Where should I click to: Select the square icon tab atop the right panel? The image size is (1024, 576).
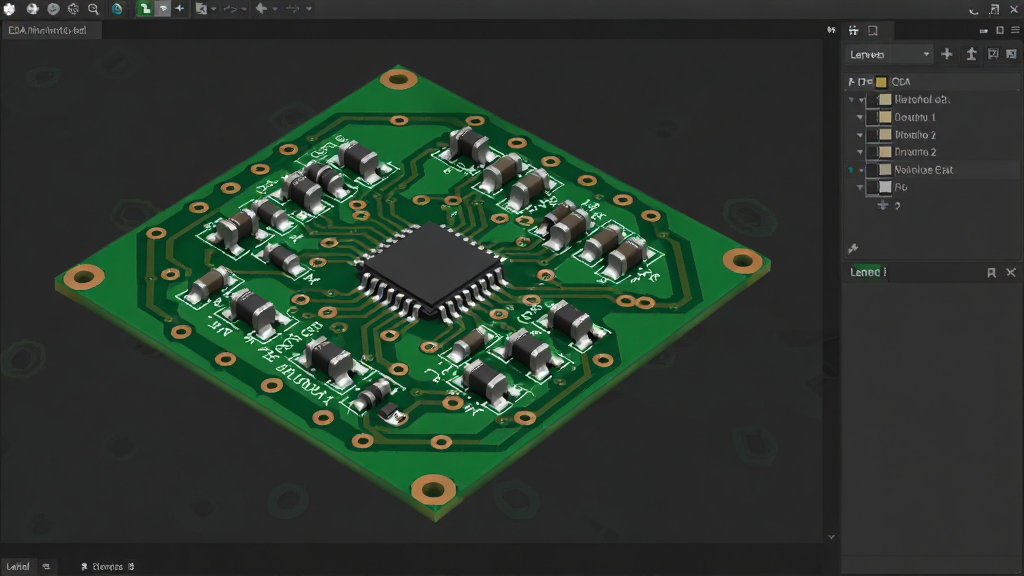coord(872,30)
